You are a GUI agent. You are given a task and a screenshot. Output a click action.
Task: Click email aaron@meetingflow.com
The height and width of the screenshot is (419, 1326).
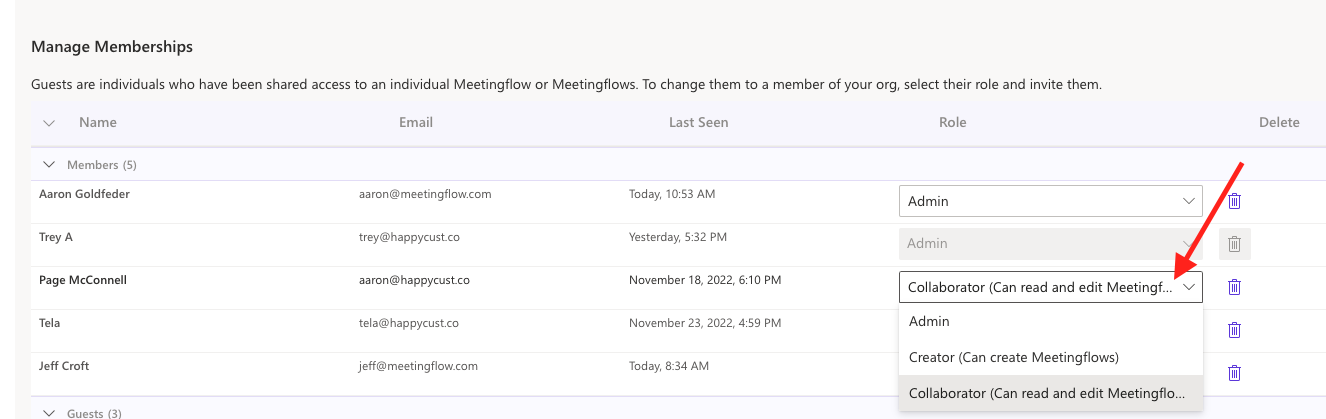pos(425,194)
